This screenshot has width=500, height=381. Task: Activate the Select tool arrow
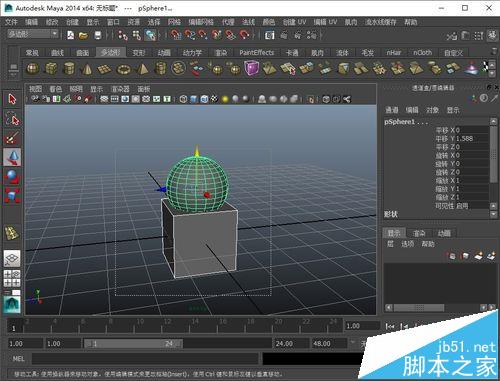click(12, 99)
